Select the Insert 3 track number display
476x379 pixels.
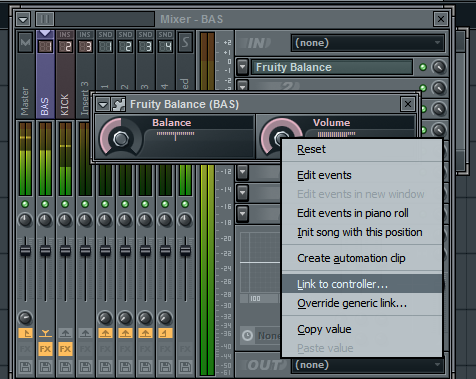click(85, 46)
